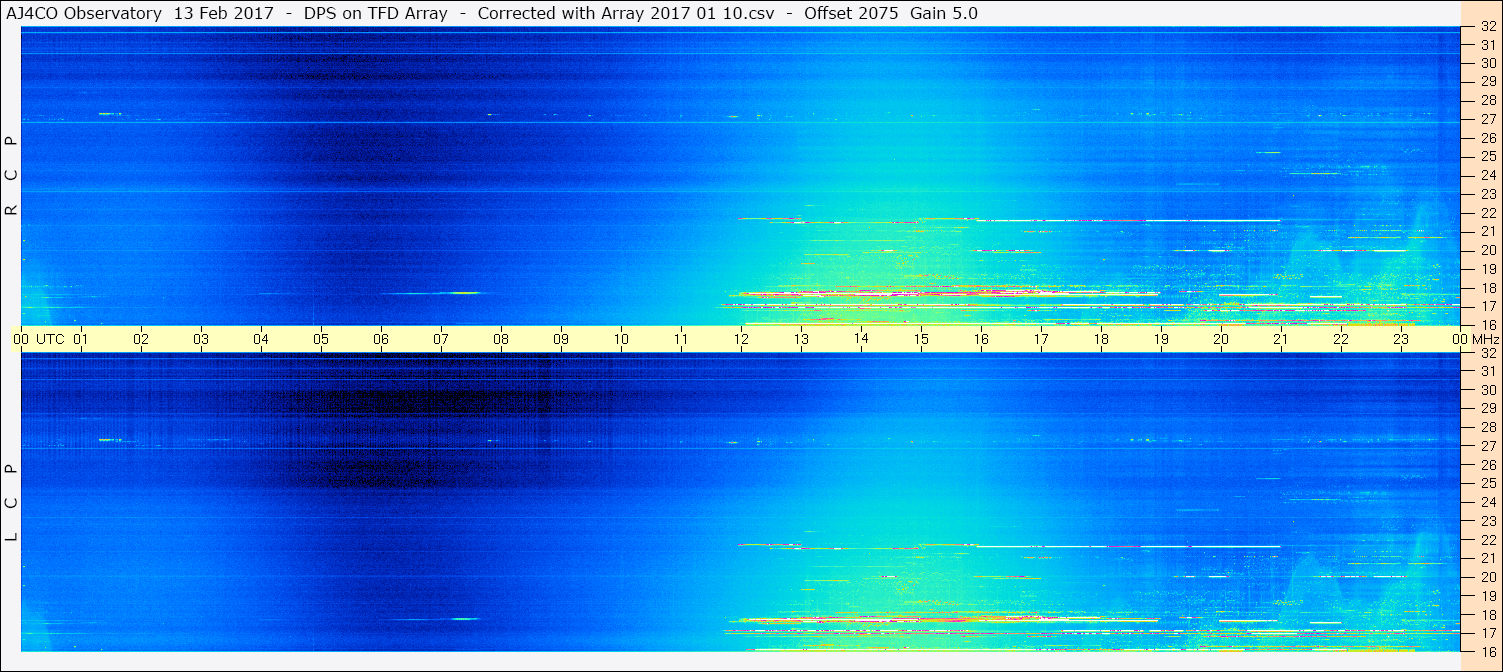Click the "13" hour mark on time axis

[801, 339]
